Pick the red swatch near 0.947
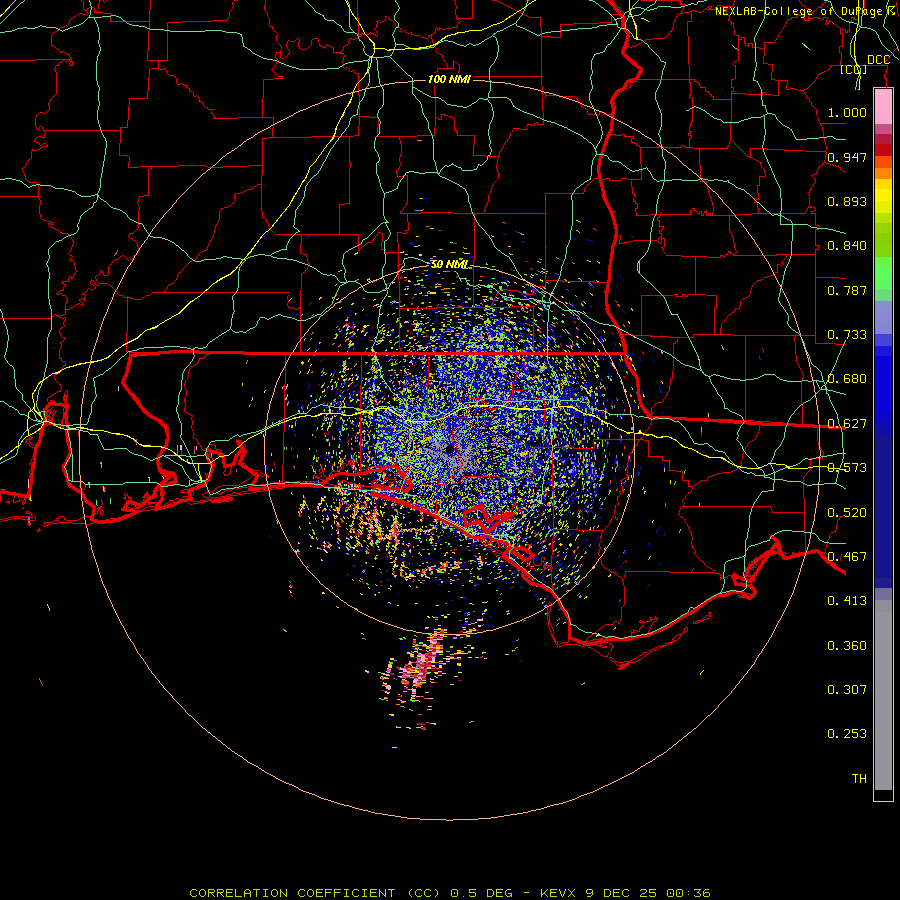The width and height of the screenshot is (900, 900). (x=883, y=150)
